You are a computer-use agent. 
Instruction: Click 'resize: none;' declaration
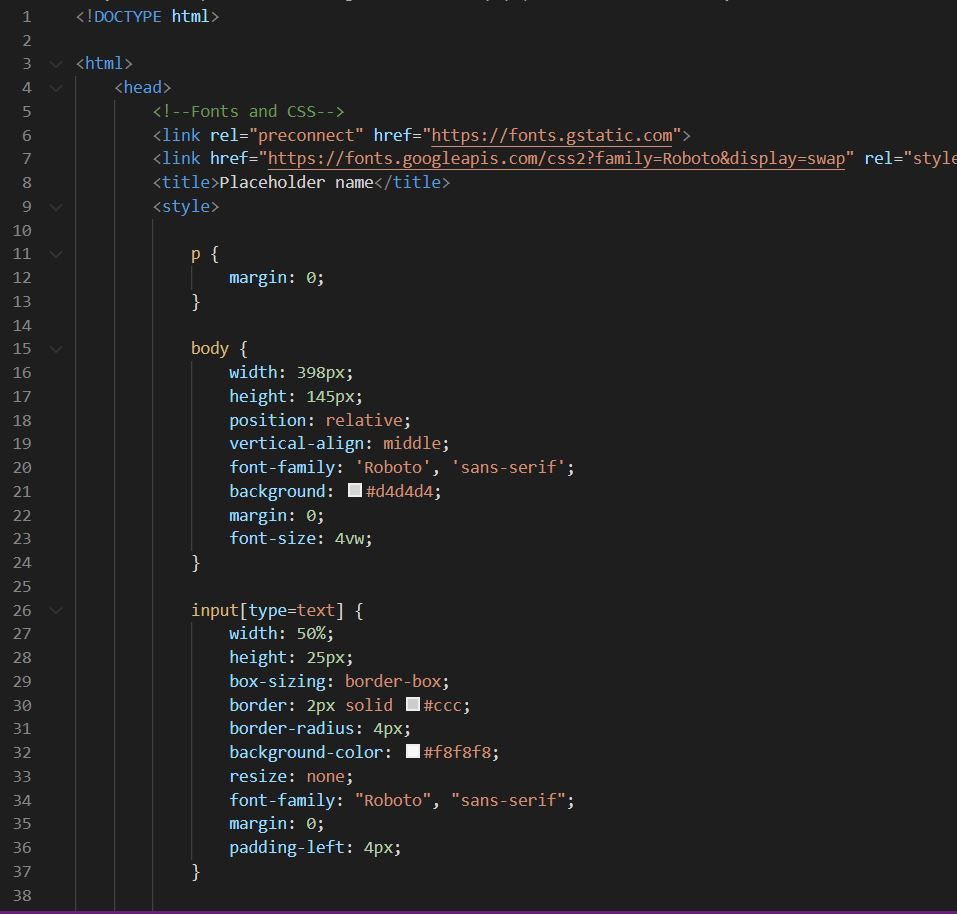coord(291,777)
